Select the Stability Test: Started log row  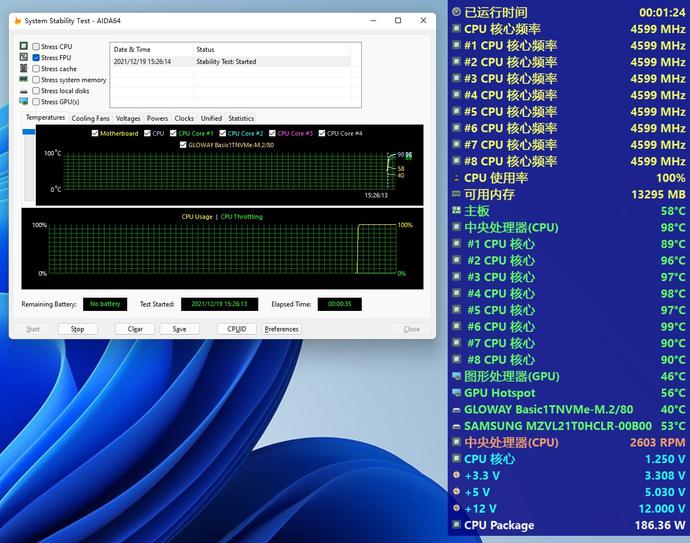click(x=231, y=62)
